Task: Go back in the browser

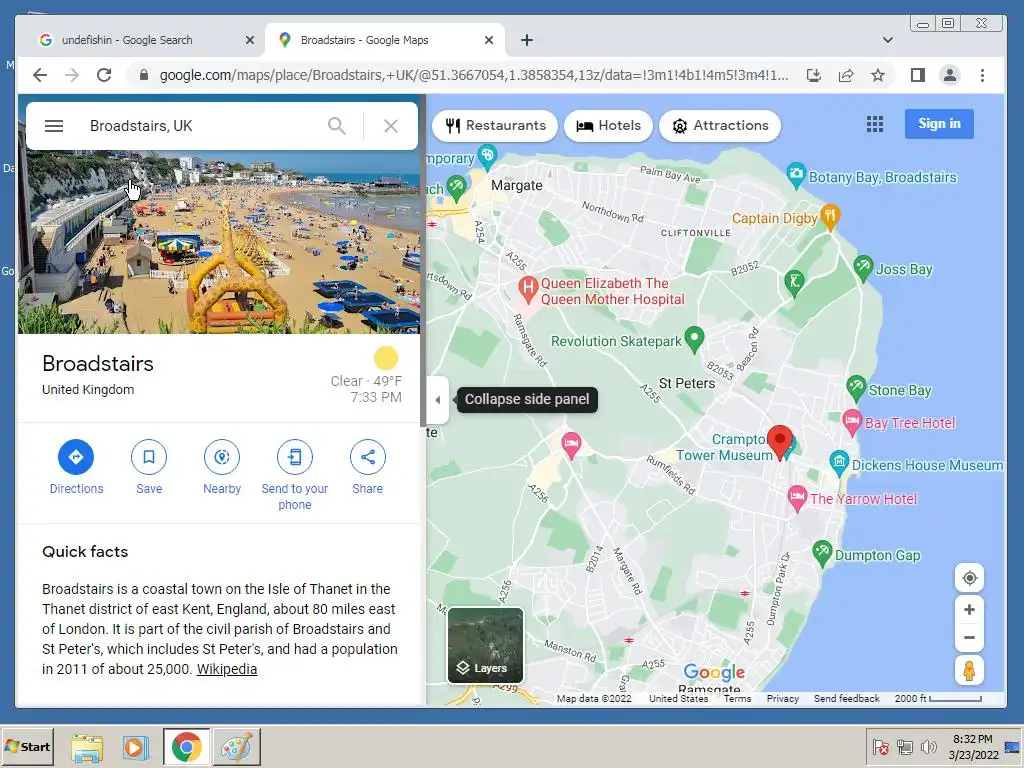Action: click(40, 75)
